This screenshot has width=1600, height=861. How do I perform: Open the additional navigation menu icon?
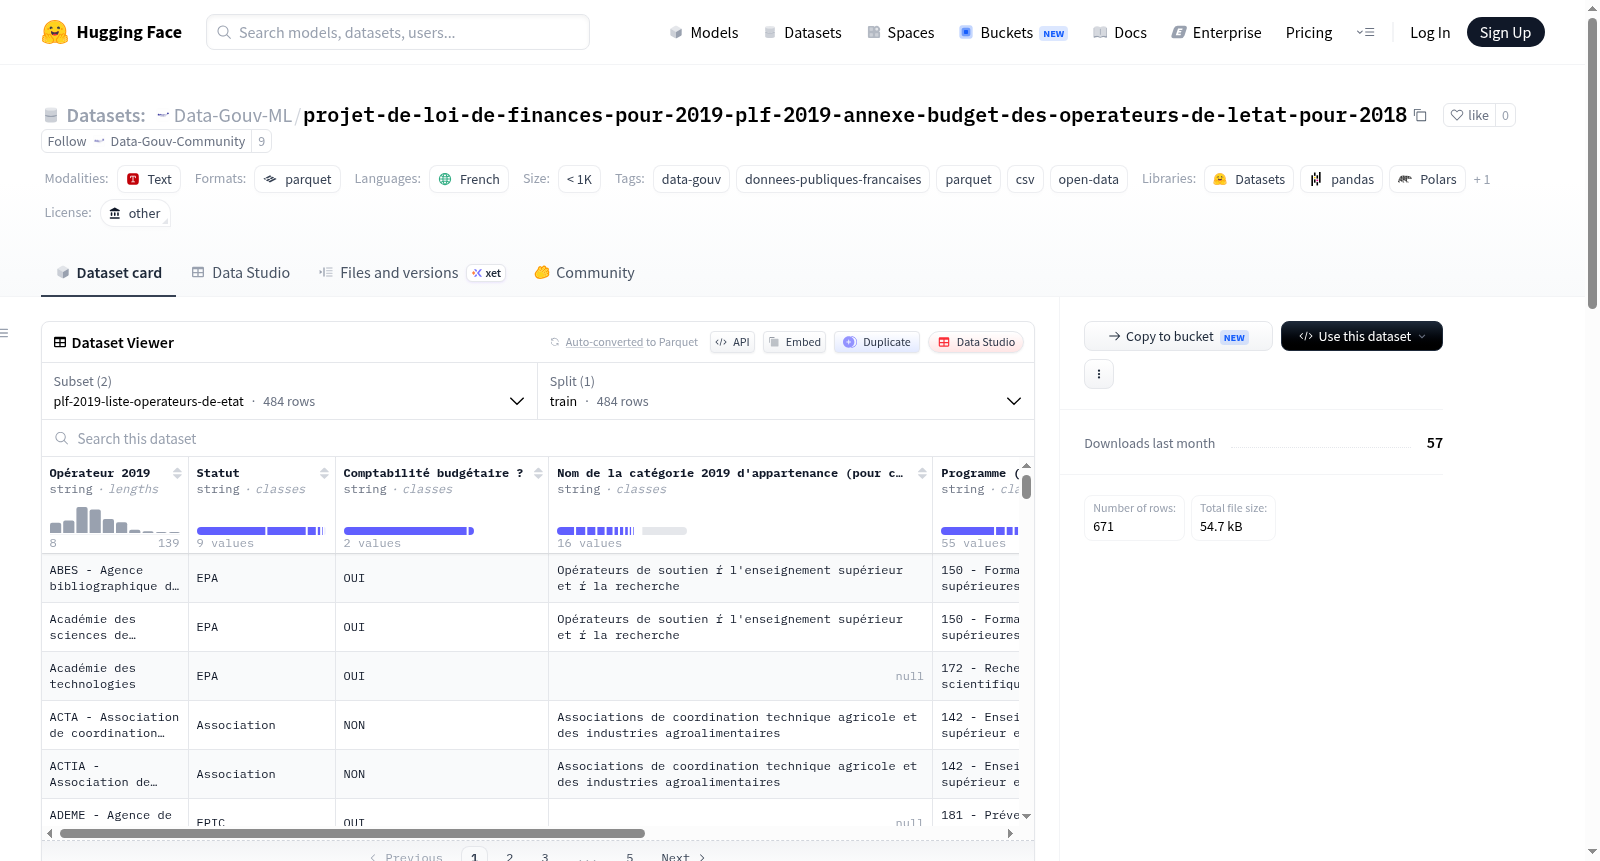tap(1365, 32)
